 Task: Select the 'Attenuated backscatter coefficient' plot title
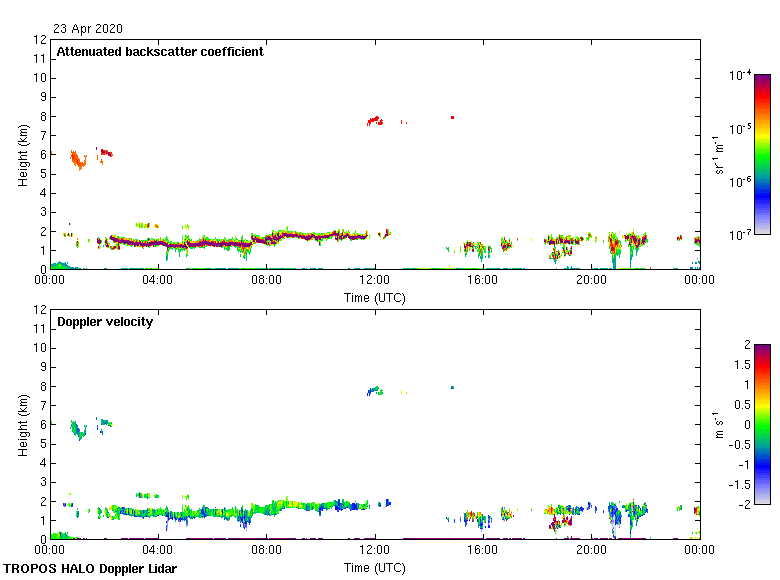tap(160, 52)
